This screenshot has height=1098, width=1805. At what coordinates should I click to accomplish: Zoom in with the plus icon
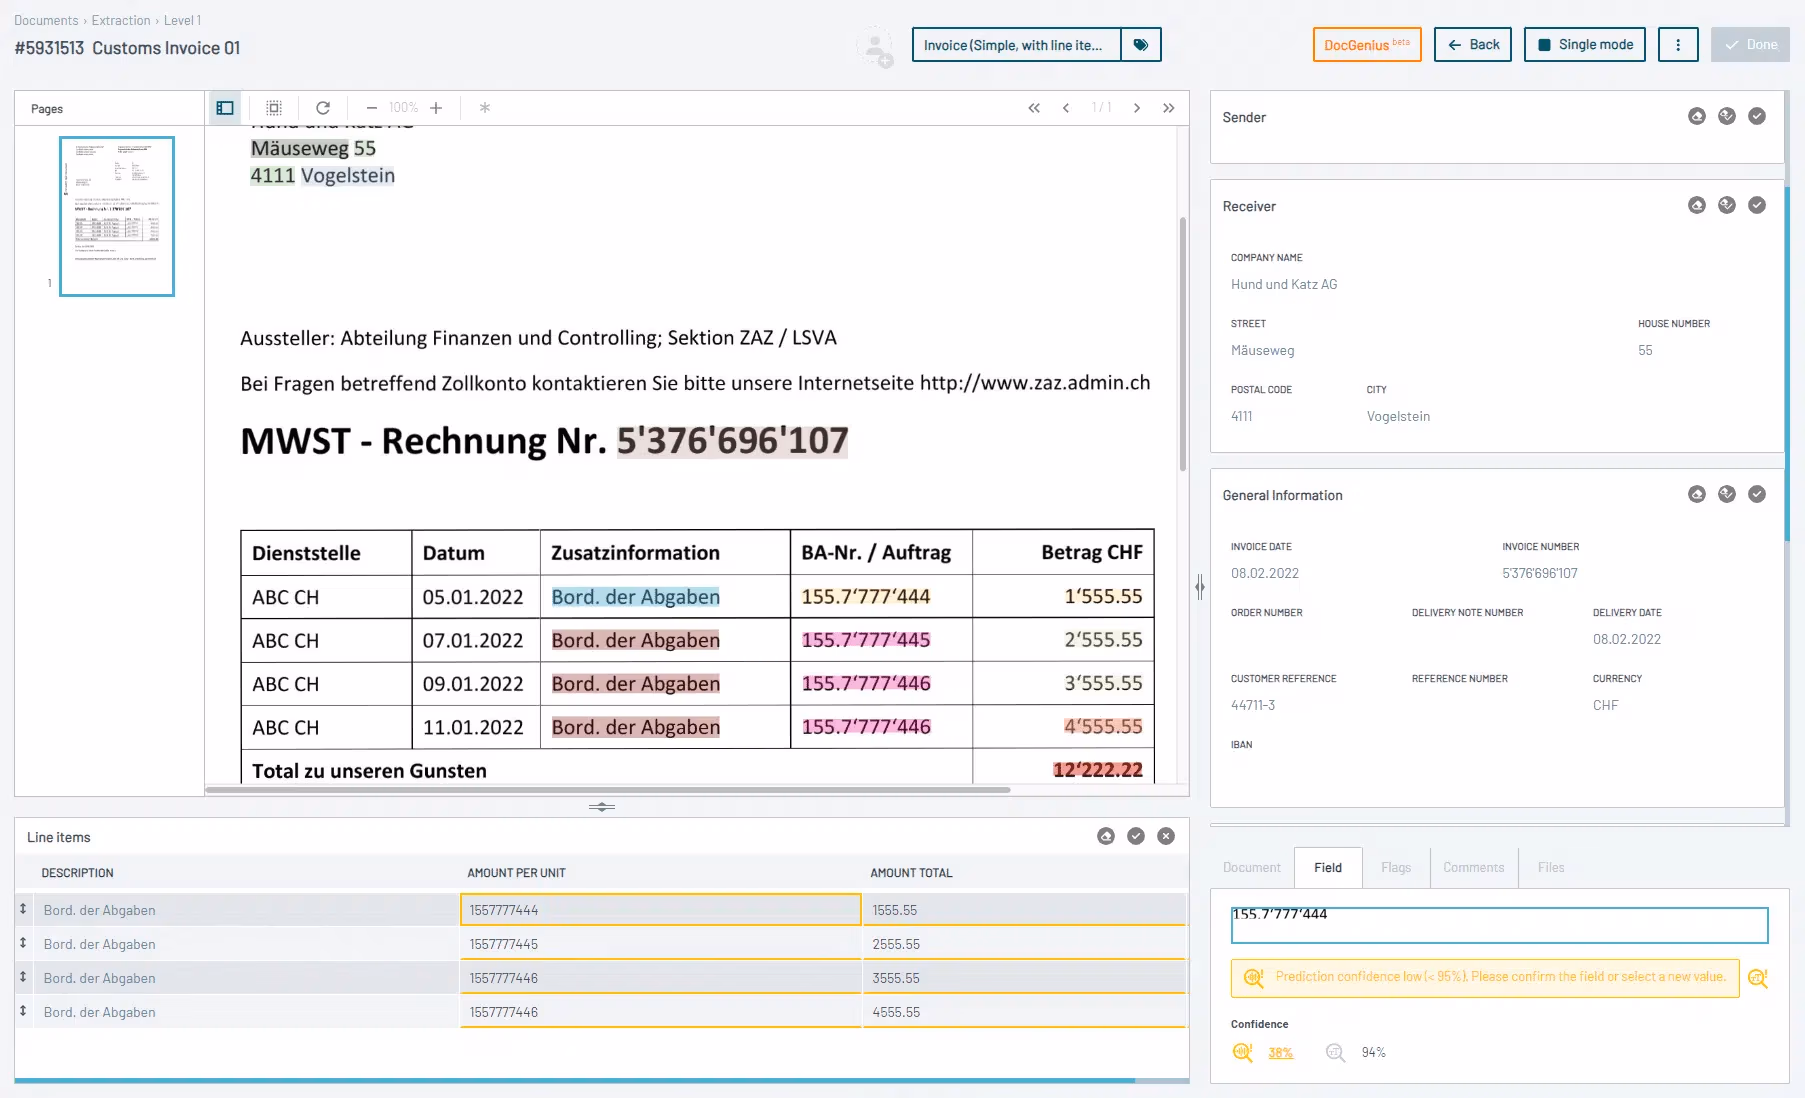click(x=436, y=108)
